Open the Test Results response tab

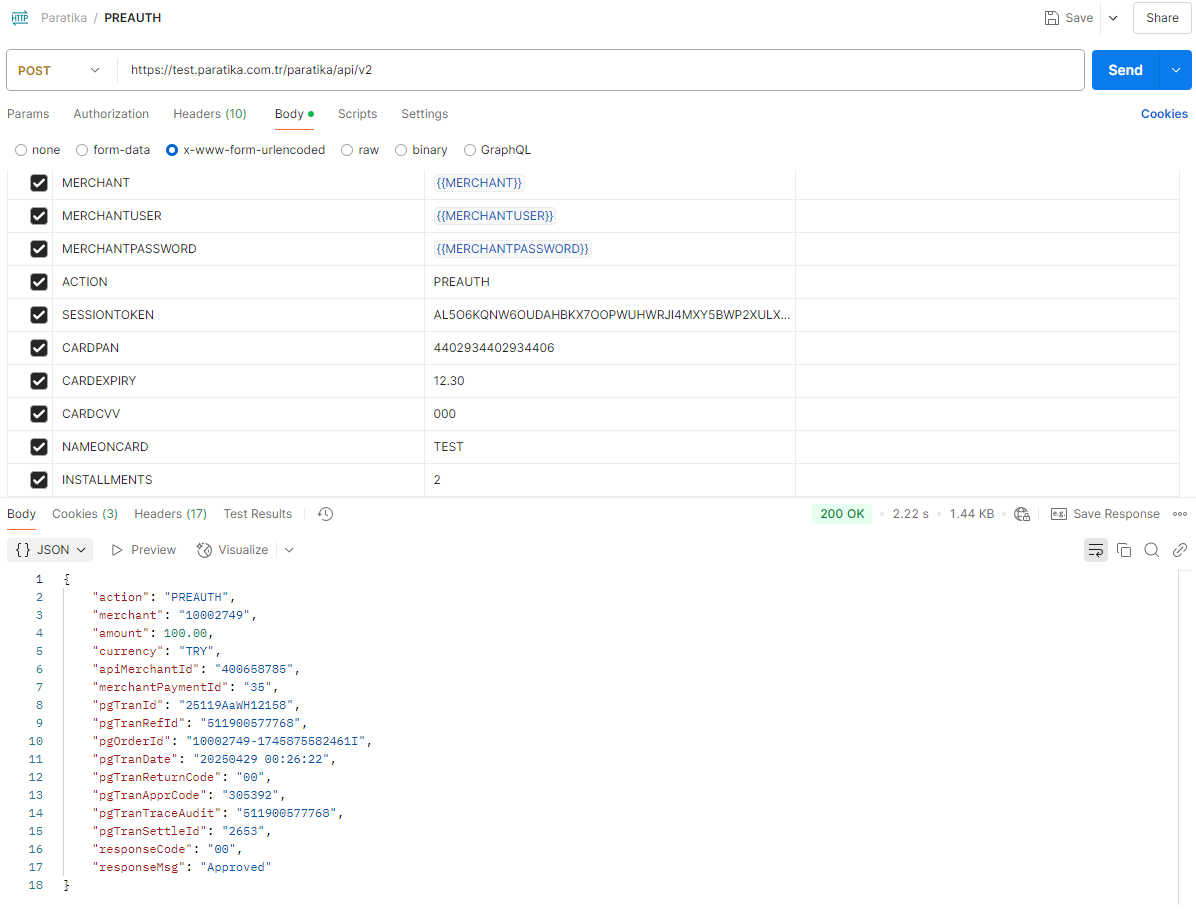point(257,514)
